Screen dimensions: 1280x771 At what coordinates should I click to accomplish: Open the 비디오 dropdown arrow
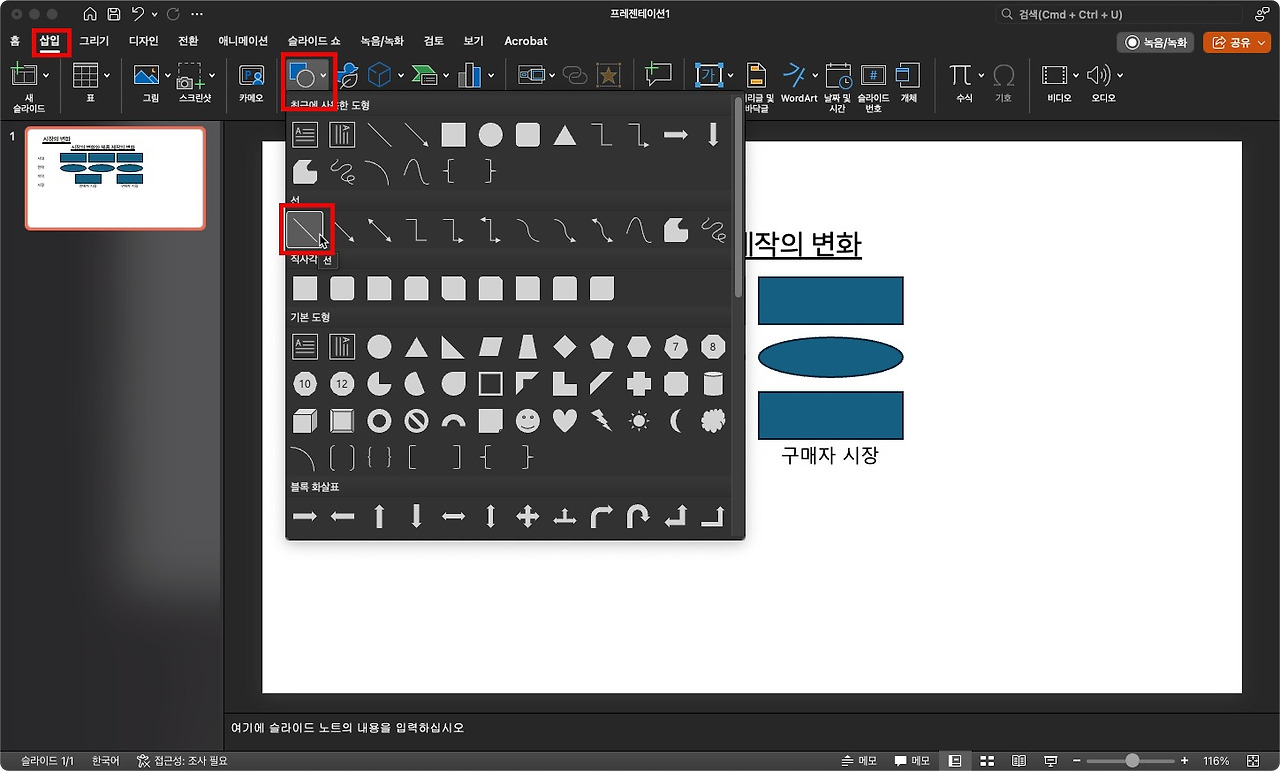click(1076, 75)
